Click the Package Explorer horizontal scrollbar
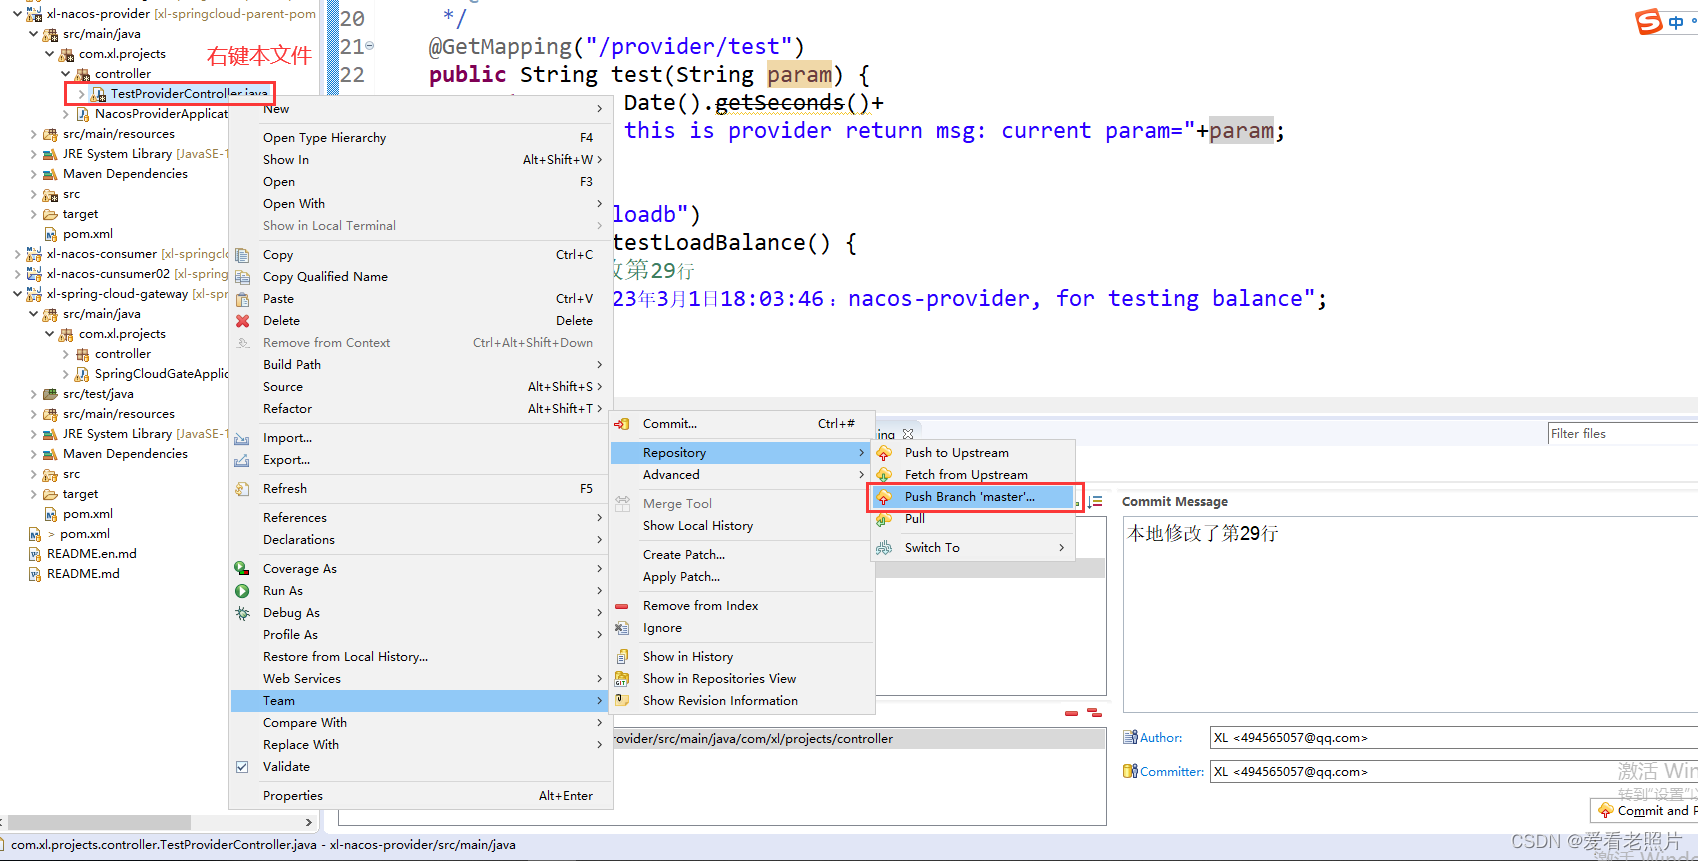 click(x=98, y=822)
